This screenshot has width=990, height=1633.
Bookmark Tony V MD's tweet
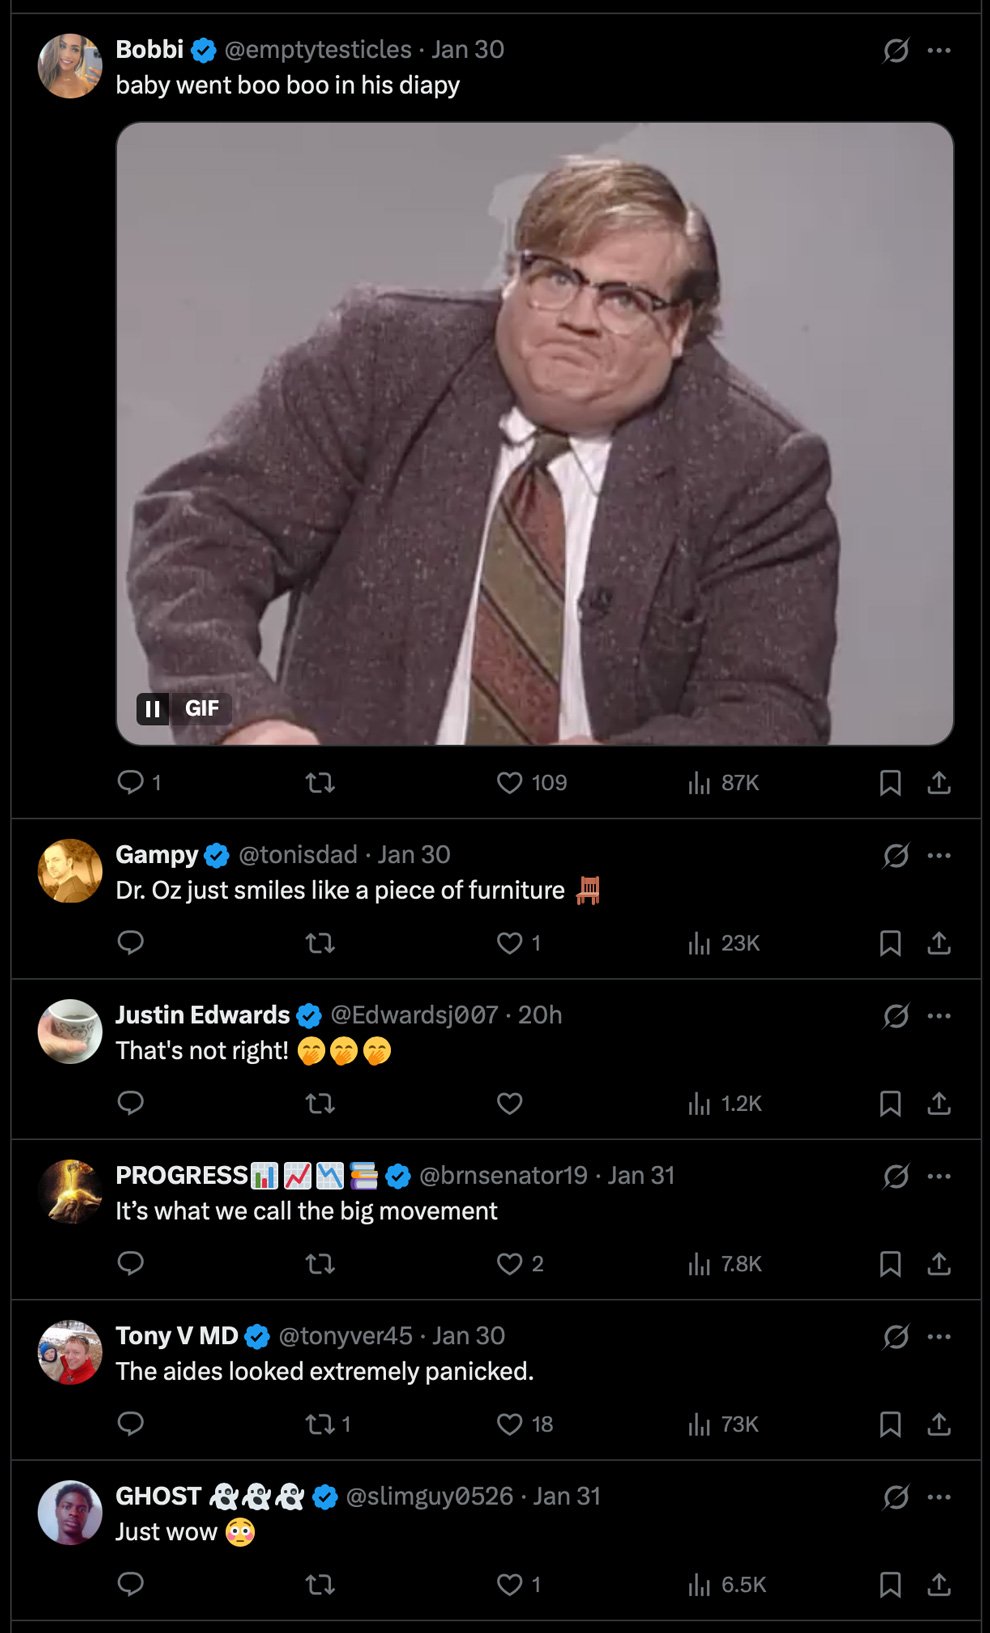pyautogui.click(x=890, y=1424)
